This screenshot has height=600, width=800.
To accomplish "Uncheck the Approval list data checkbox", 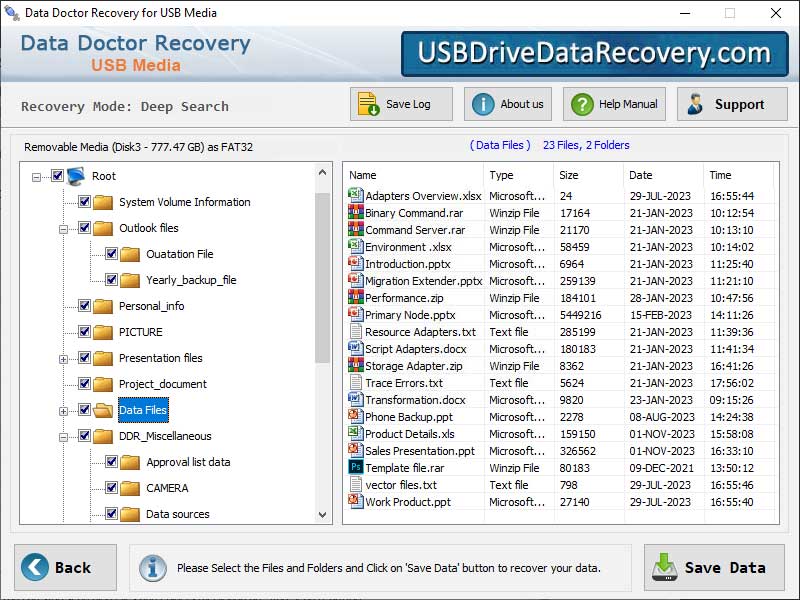I will click(111, 462).
